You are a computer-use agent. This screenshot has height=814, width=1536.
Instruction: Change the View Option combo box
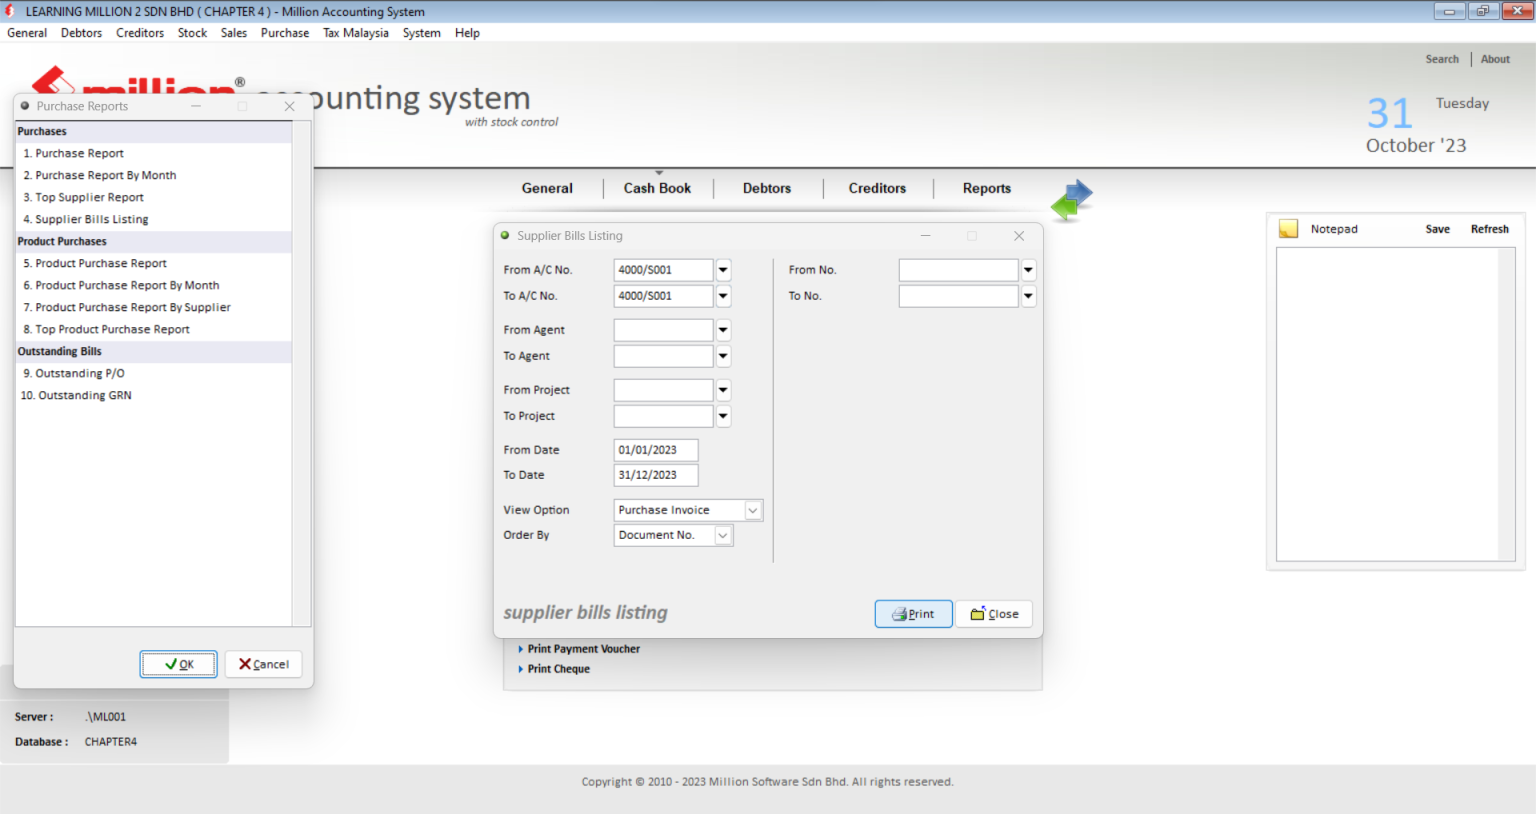688,510
